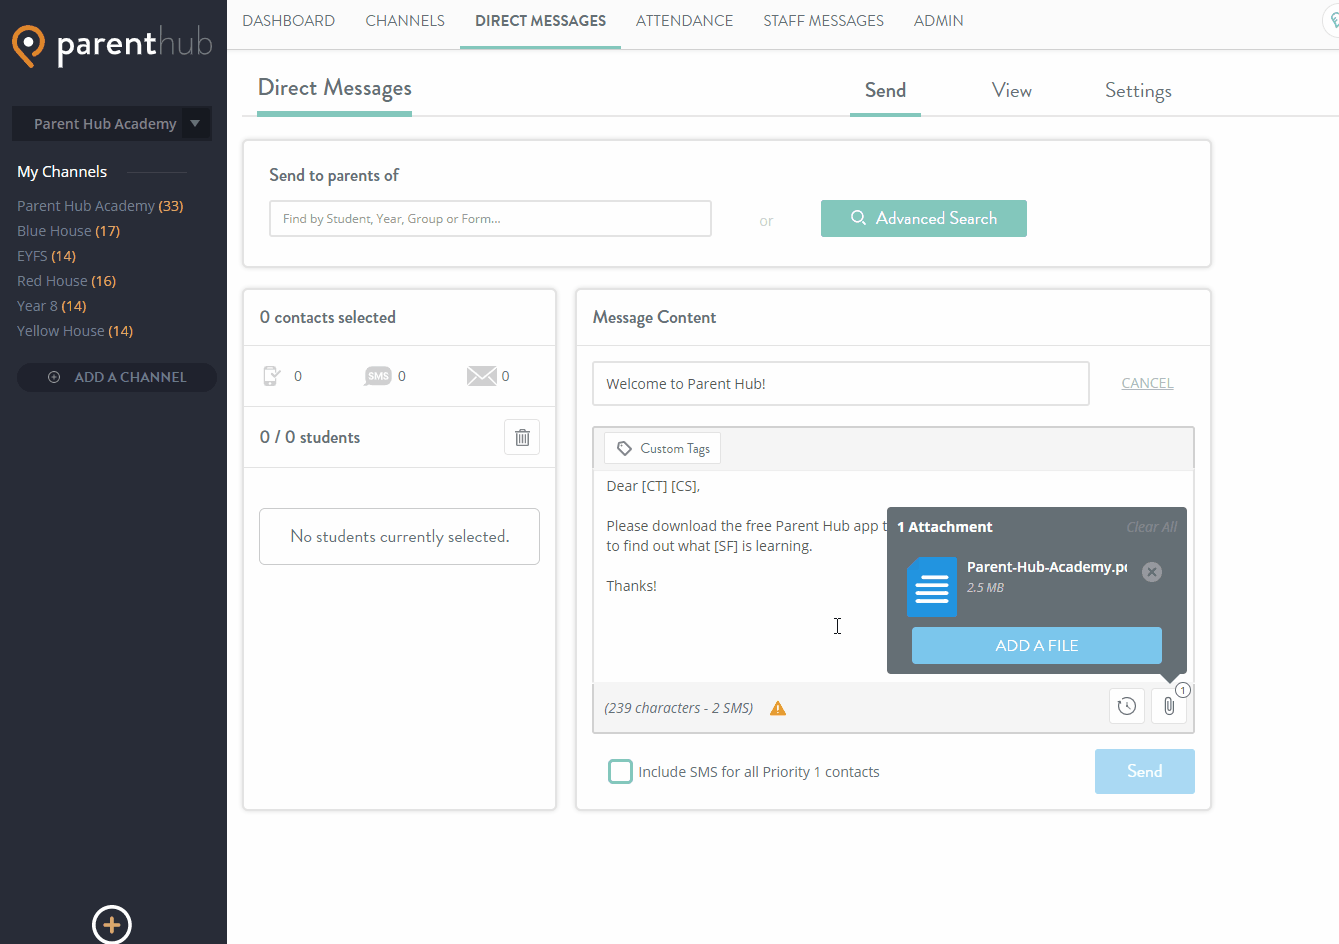Click the Cancel link
This screenshot has width=1339, height=944.
coord(1147,383)
